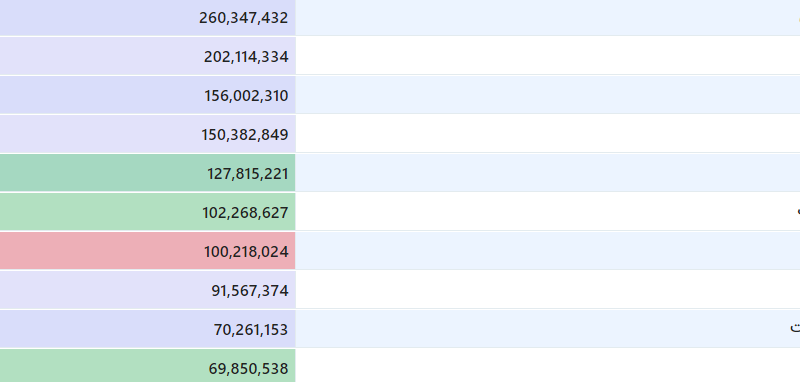Click the 202,114,334 value cell
Viewport: 800px width, 382px height.
[x=147, y=56]
